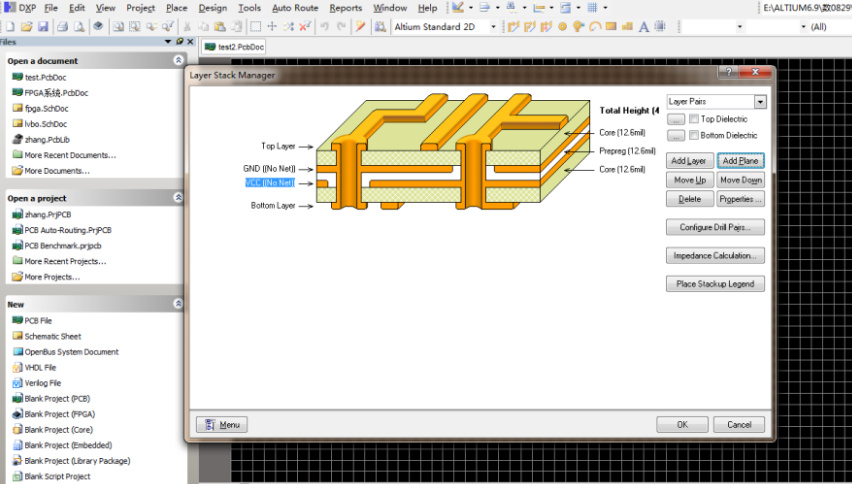
Task: Interactive differential pair routing icon
Action: click(530, 27)
